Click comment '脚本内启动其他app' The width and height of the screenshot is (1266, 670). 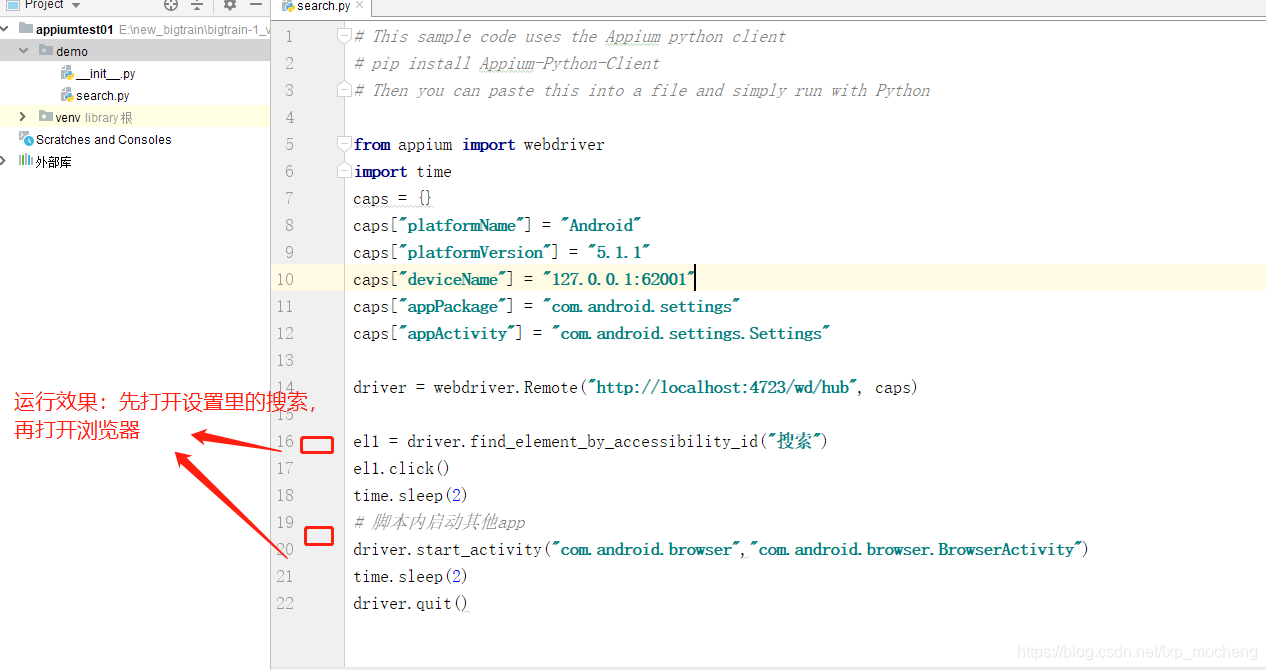(440, 522)
